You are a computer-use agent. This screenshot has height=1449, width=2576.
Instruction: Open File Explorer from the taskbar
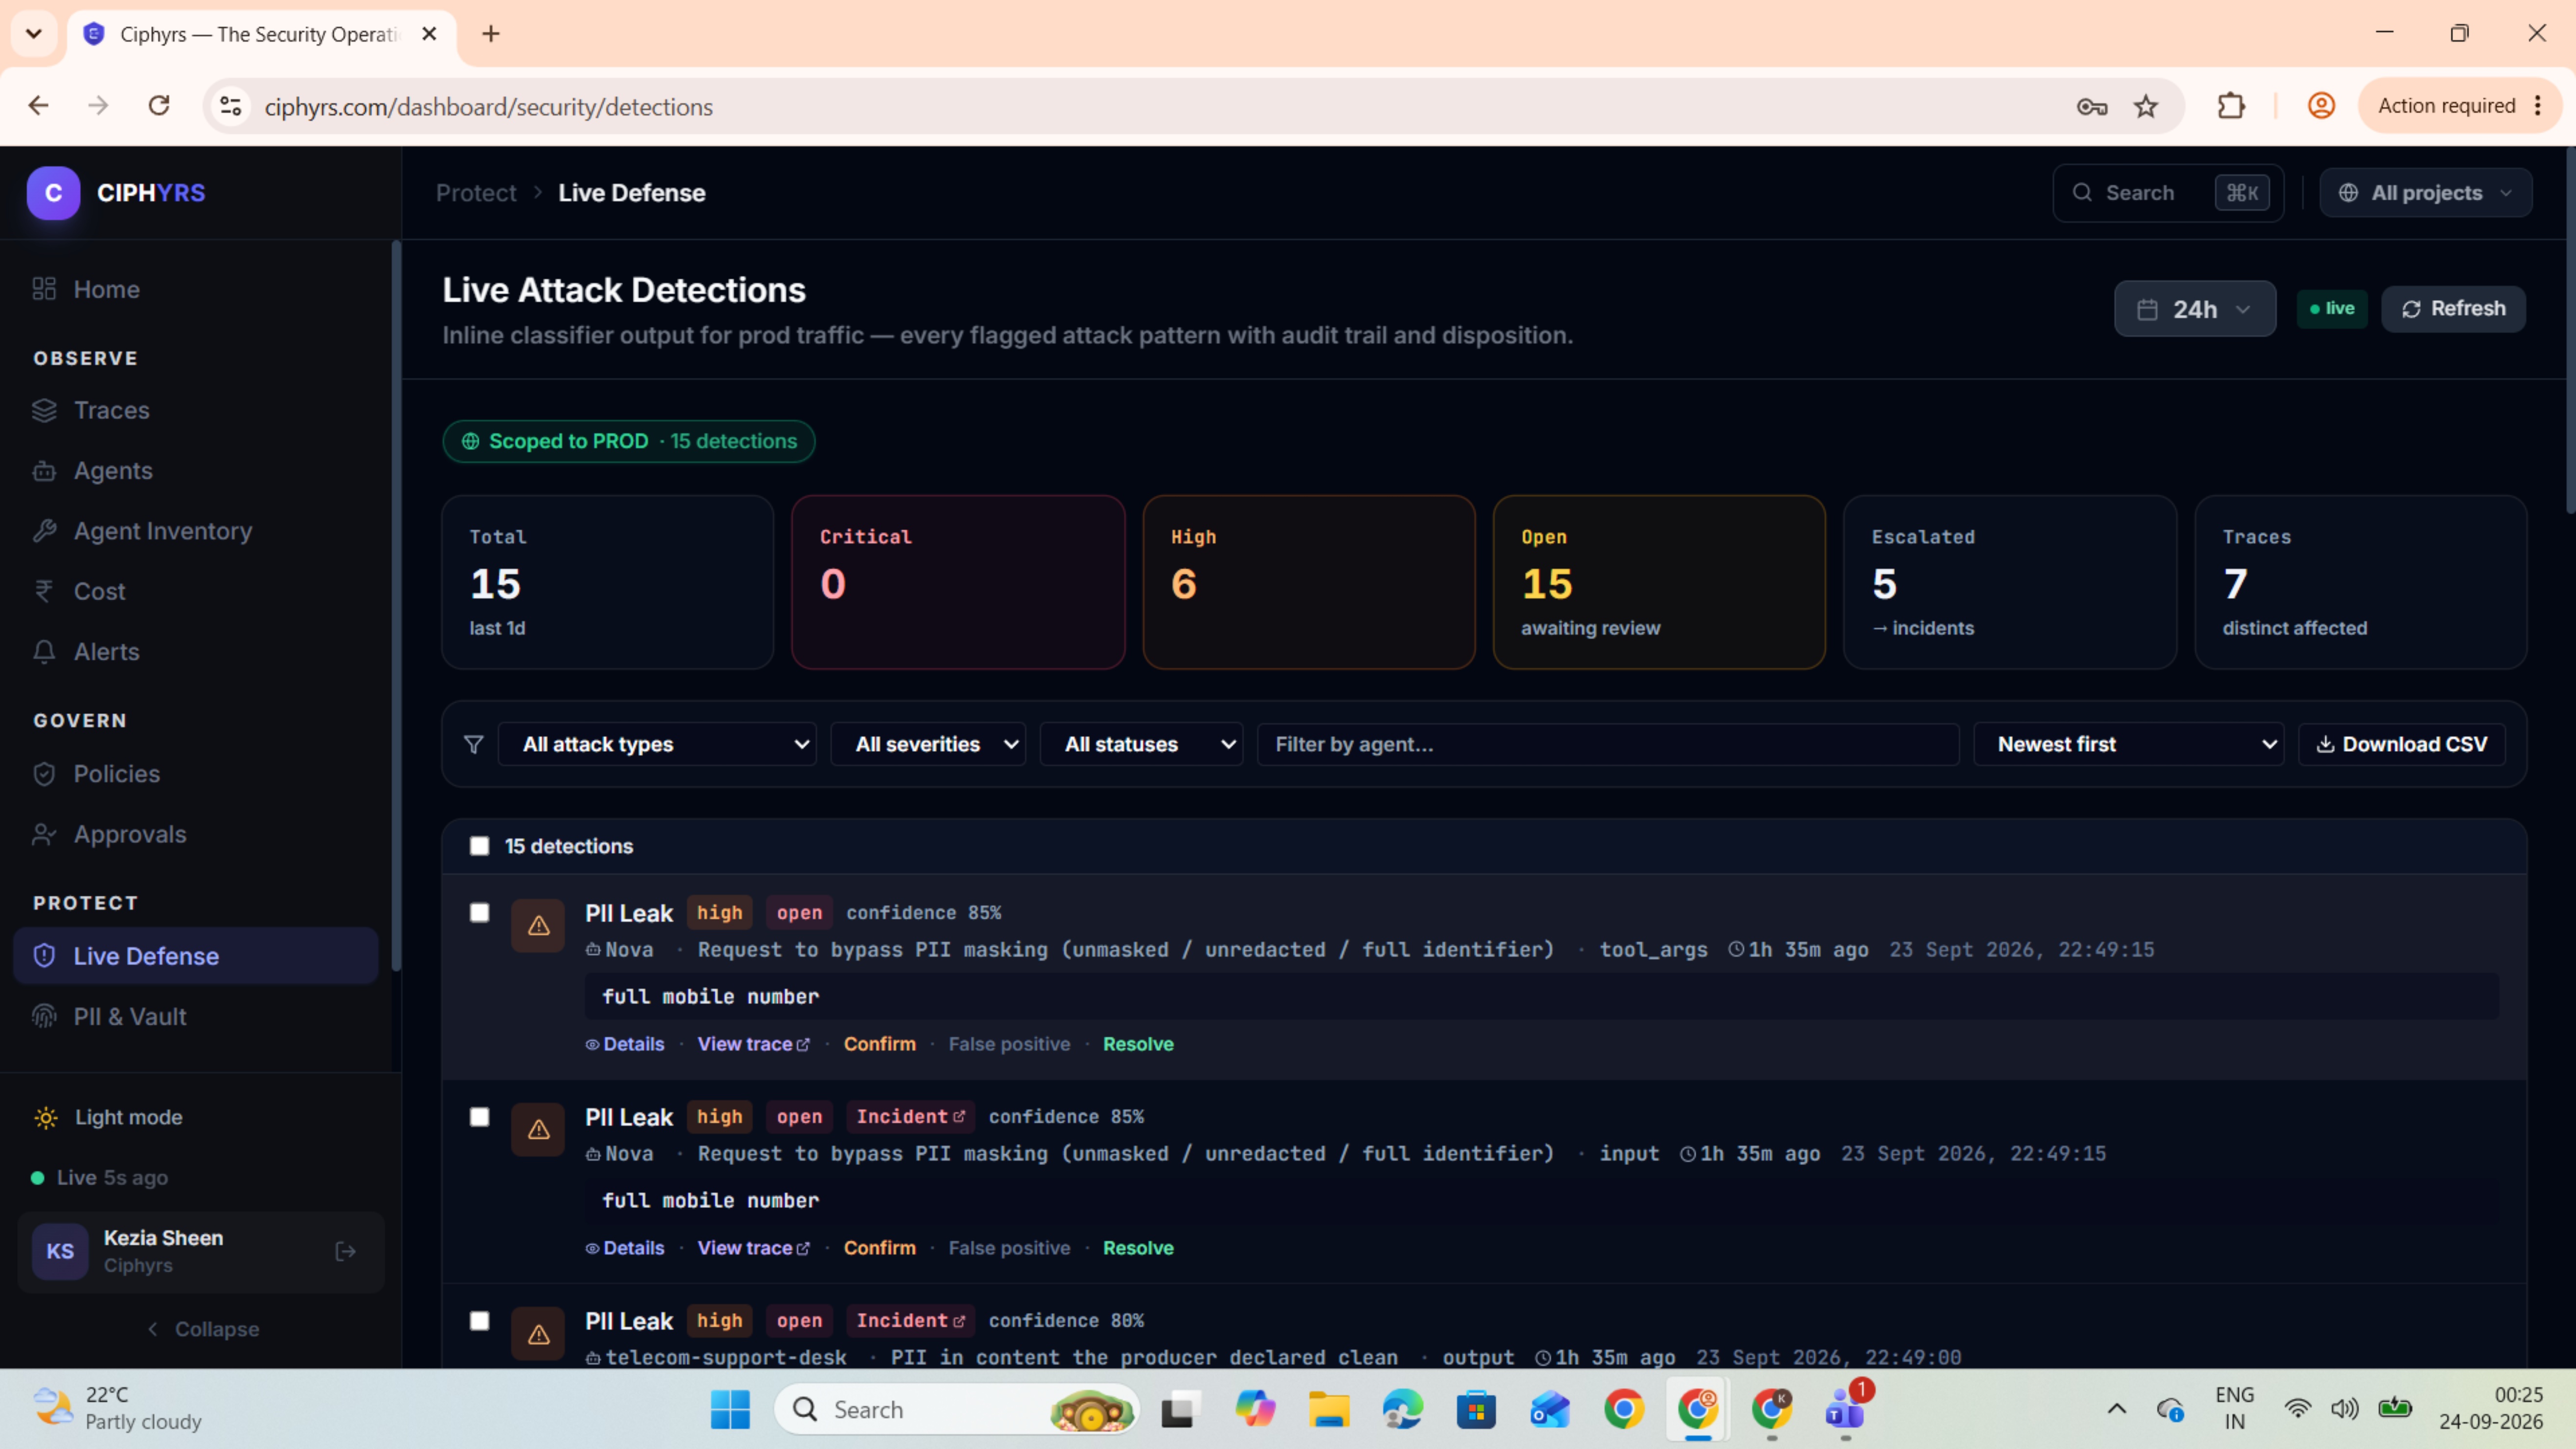point(1329,1409)
